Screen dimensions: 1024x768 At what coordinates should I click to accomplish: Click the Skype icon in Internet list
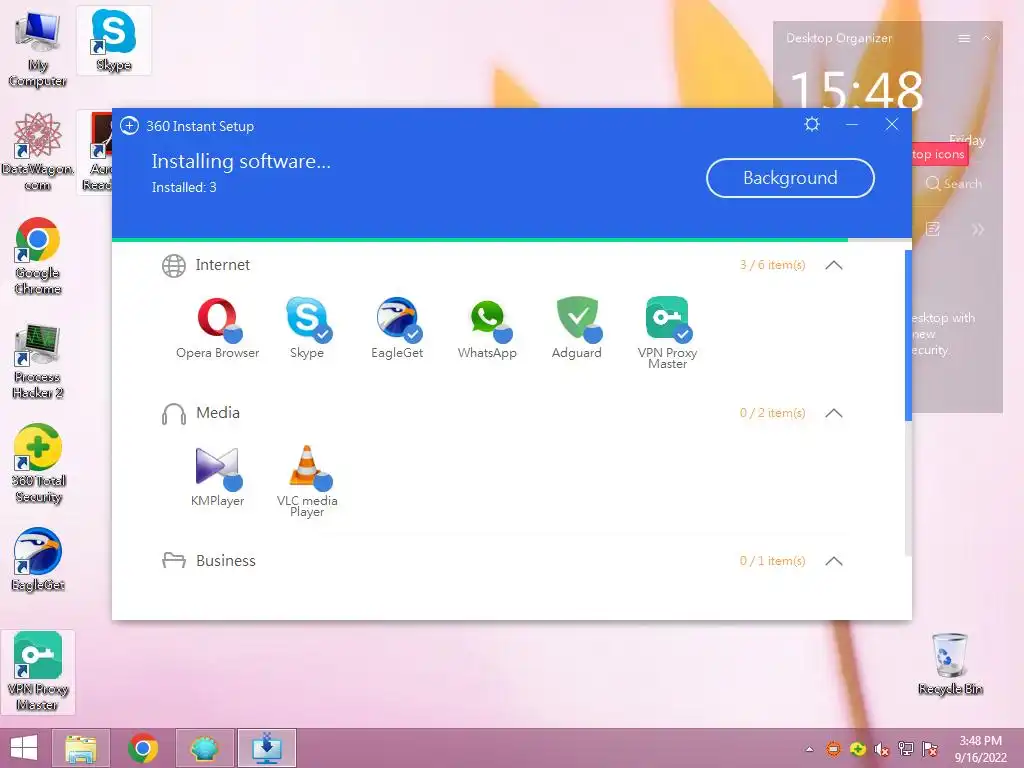click(307, 319)
